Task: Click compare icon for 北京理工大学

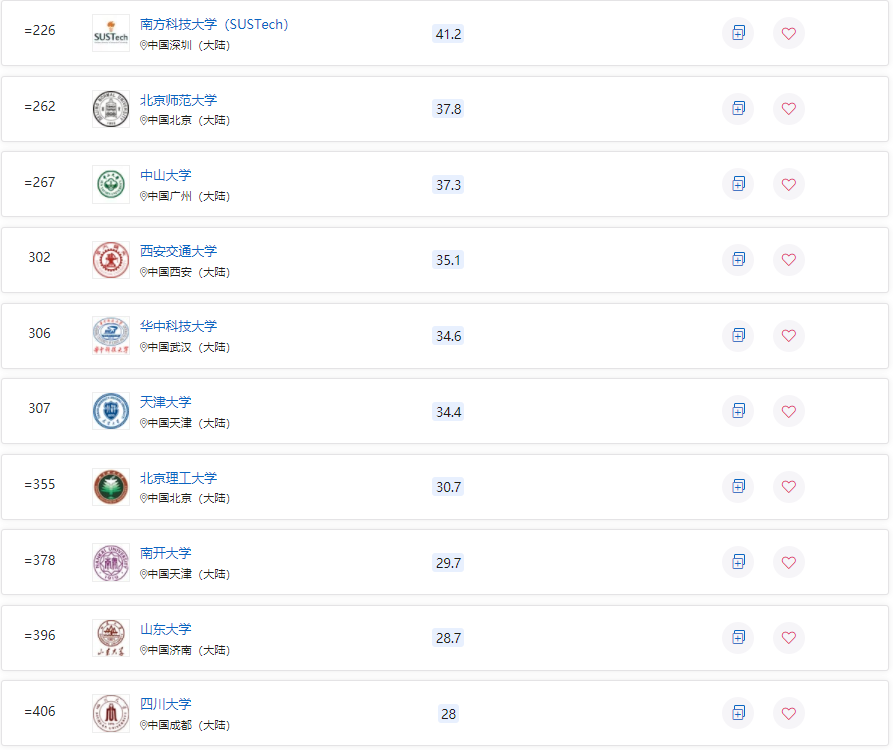Action: pyautogui.click(x=738, y=486)
